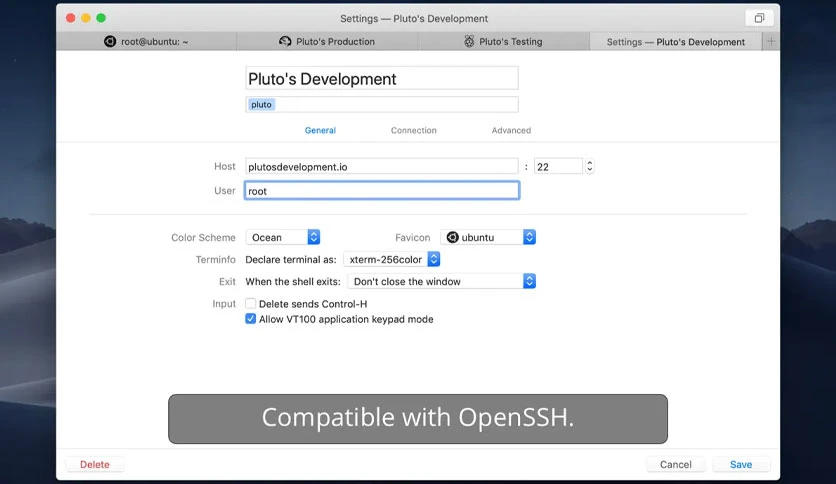Screen dimensions: 836x484
Task: Switch to Pluto's Production tab
Action: coord(327,42)
